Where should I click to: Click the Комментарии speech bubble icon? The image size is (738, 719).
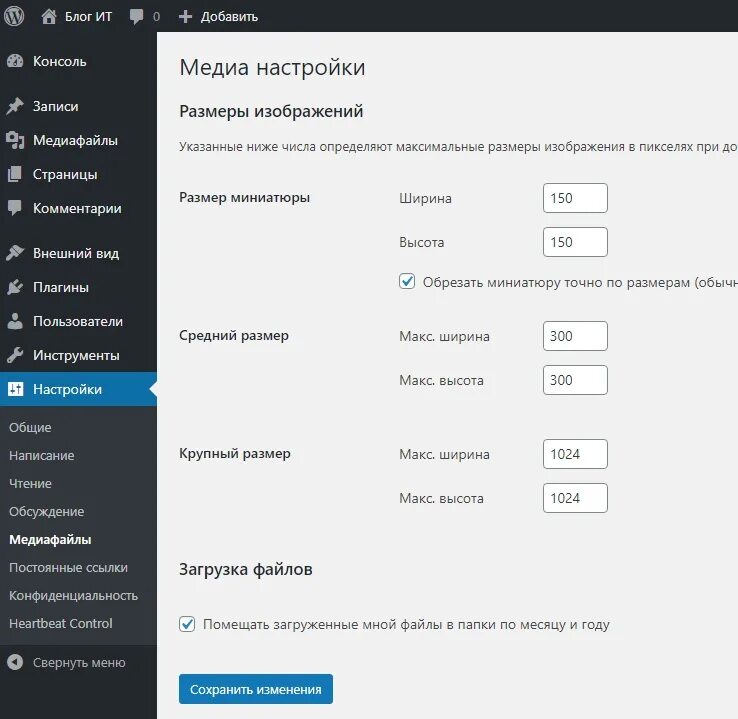(15, 208)
